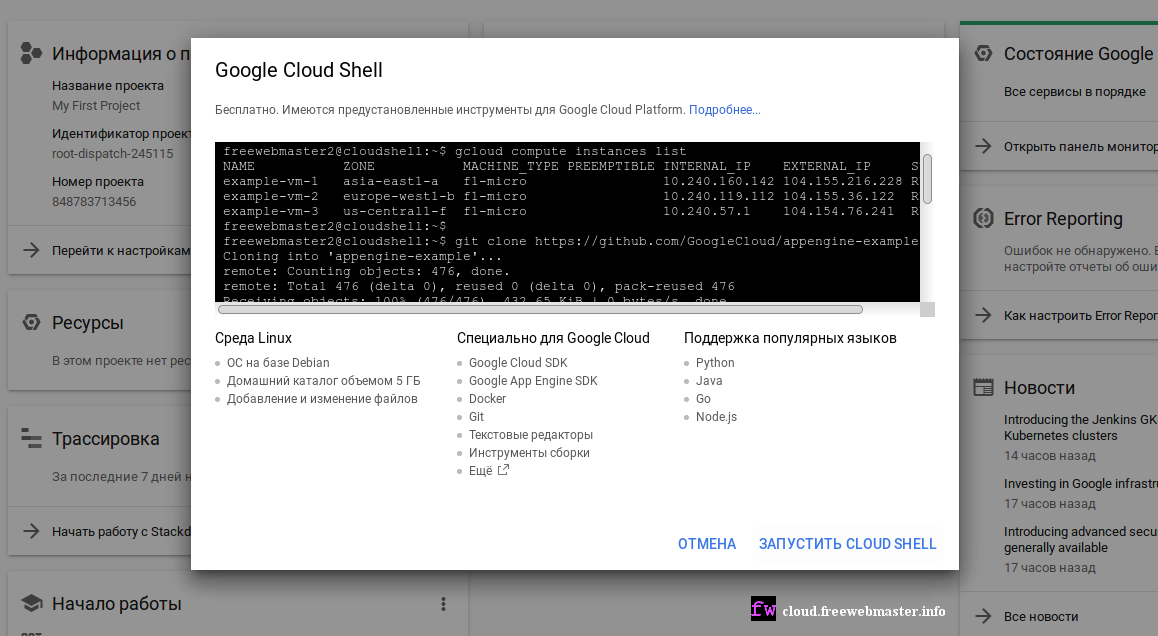Open the Начать работу с Stackdriver link
1158x636 pixels.
coord(121,531)
